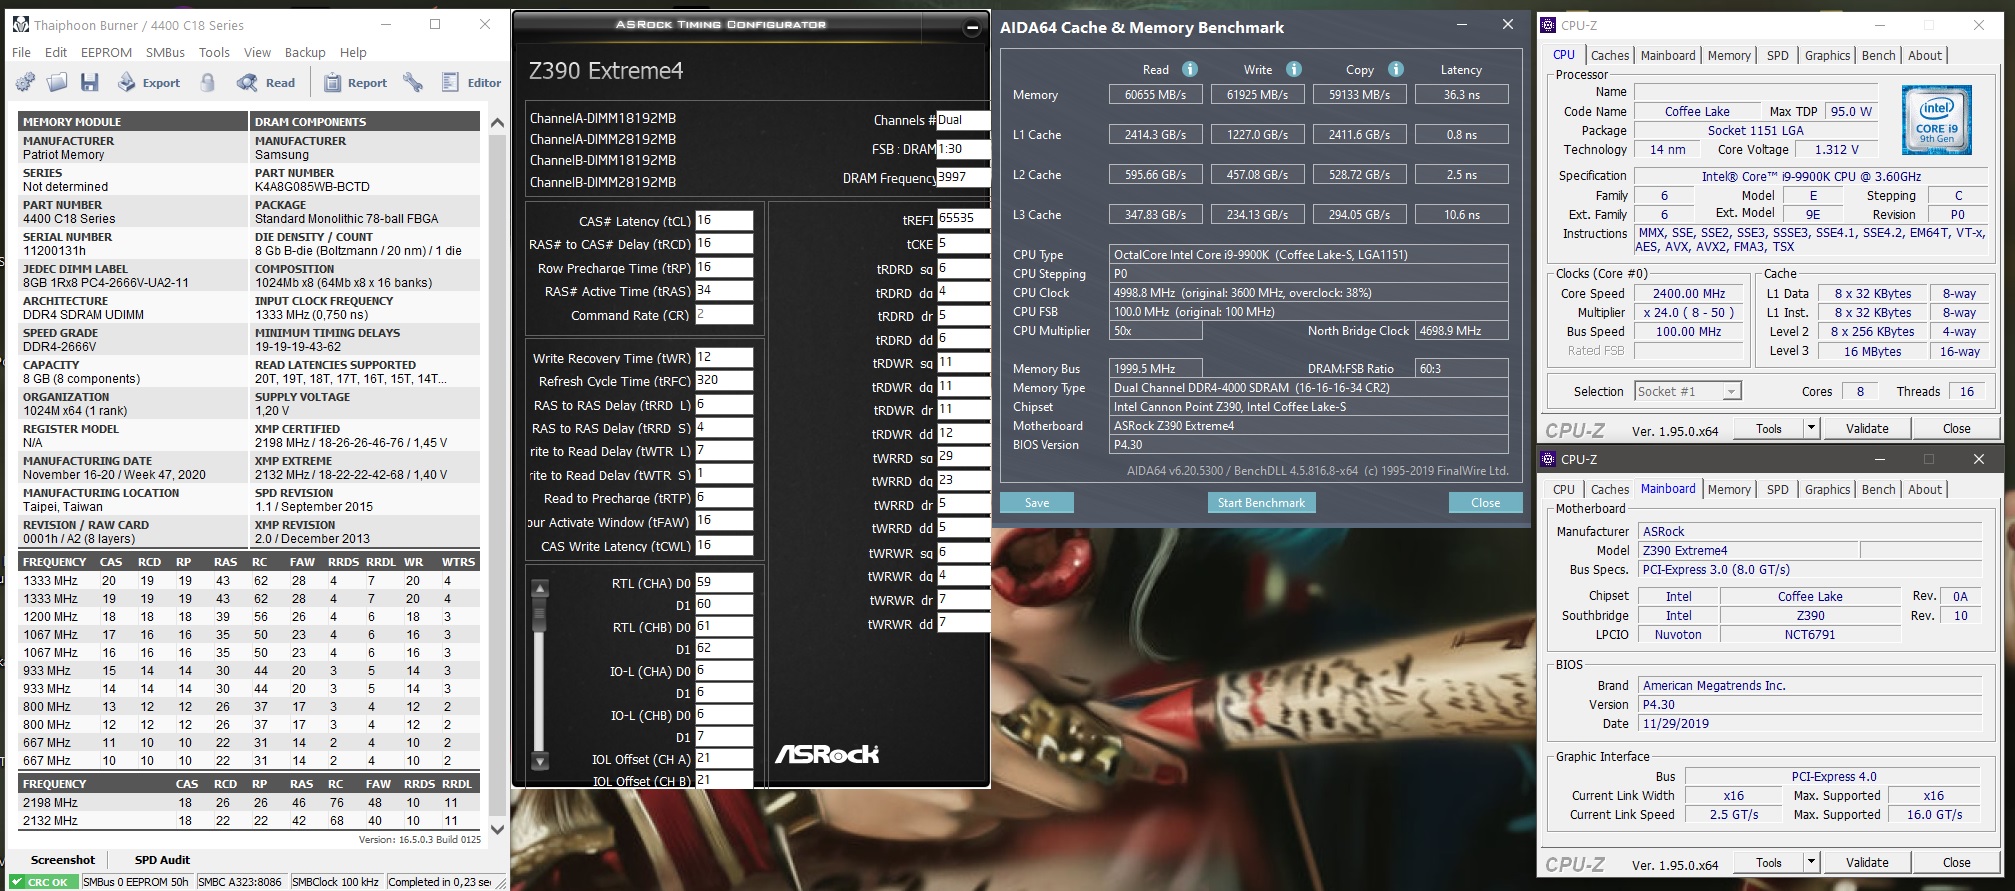This screenshot has height=891, width=2015.
Task: Switch to Graphics tab in lower CPU-Z
Action: tap(1827, 490)
